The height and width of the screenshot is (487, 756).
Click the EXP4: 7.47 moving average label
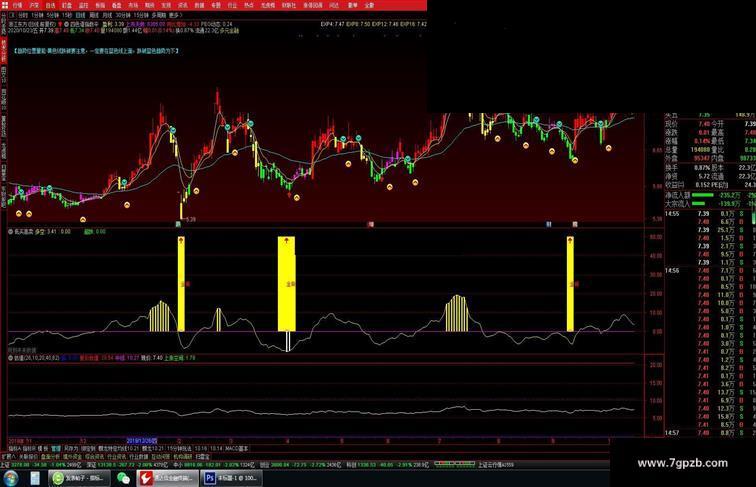(332, 24)
